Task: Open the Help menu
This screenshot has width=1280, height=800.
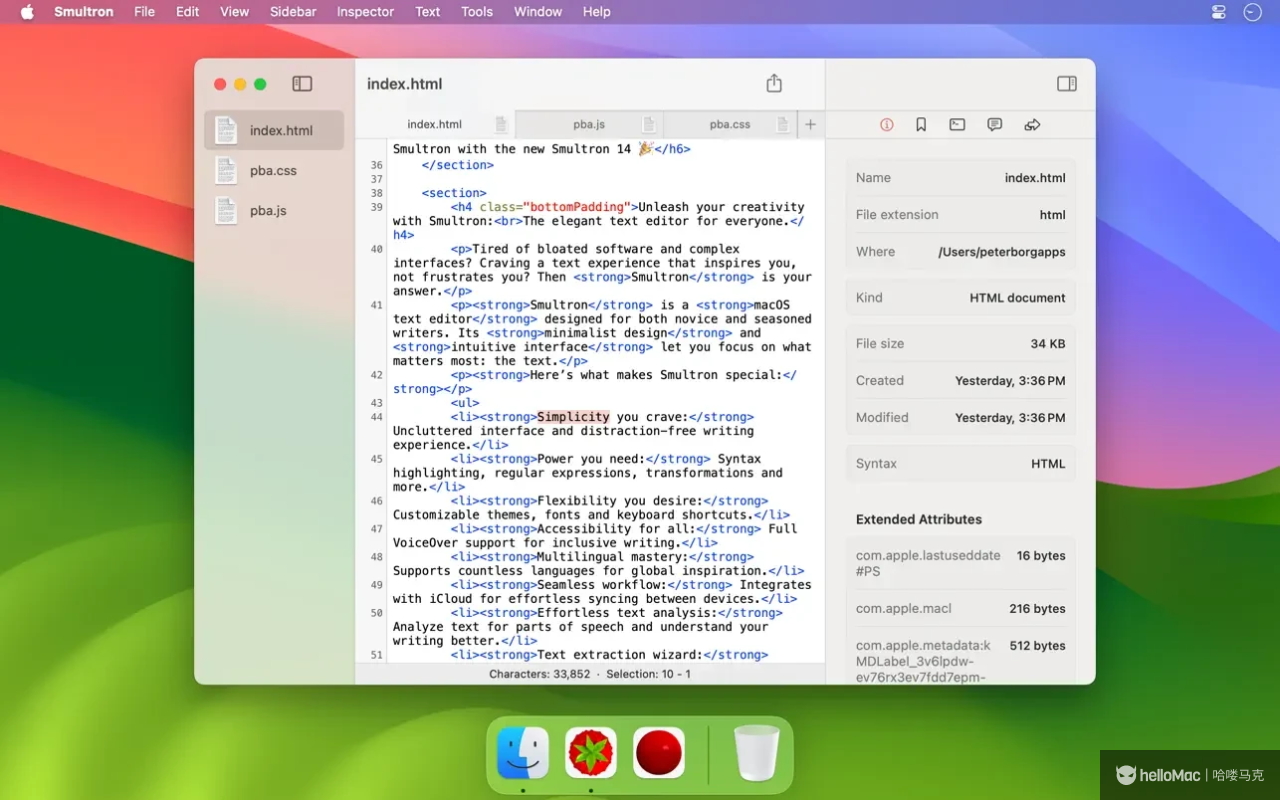Action: point(597,12)
